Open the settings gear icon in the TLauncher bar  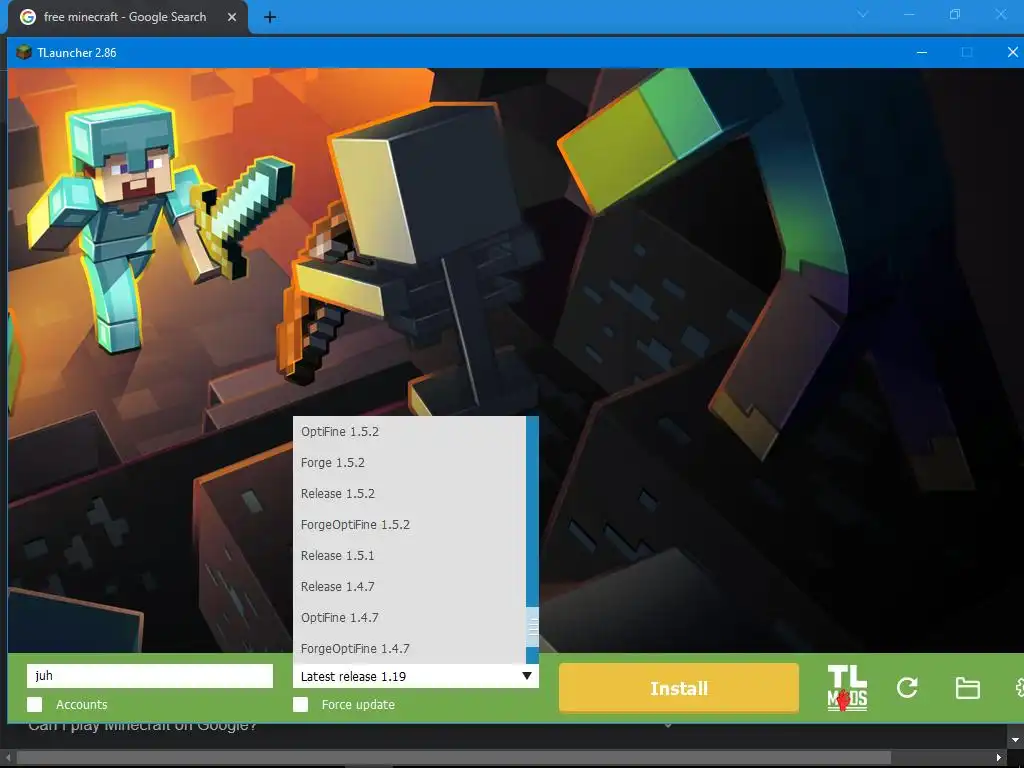[1019, 688]
